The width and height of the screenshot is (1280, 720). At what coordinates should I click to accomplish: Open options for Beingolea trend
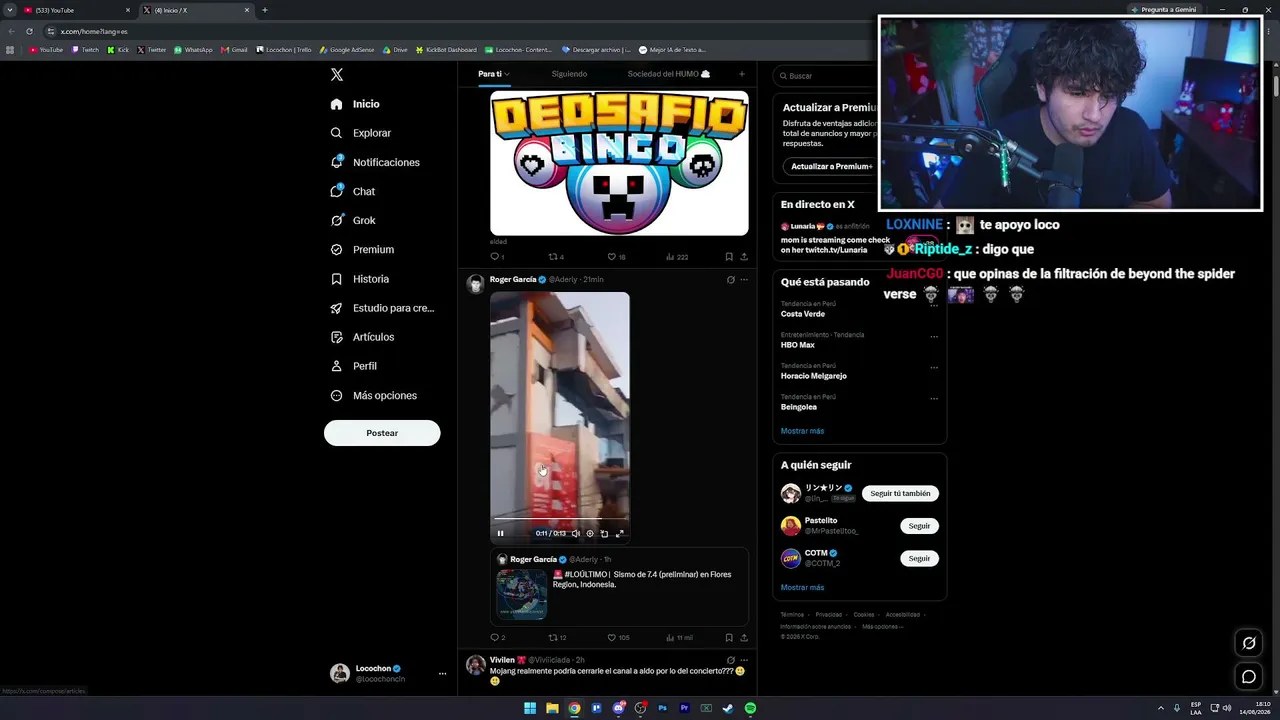(x=934, y=398)
